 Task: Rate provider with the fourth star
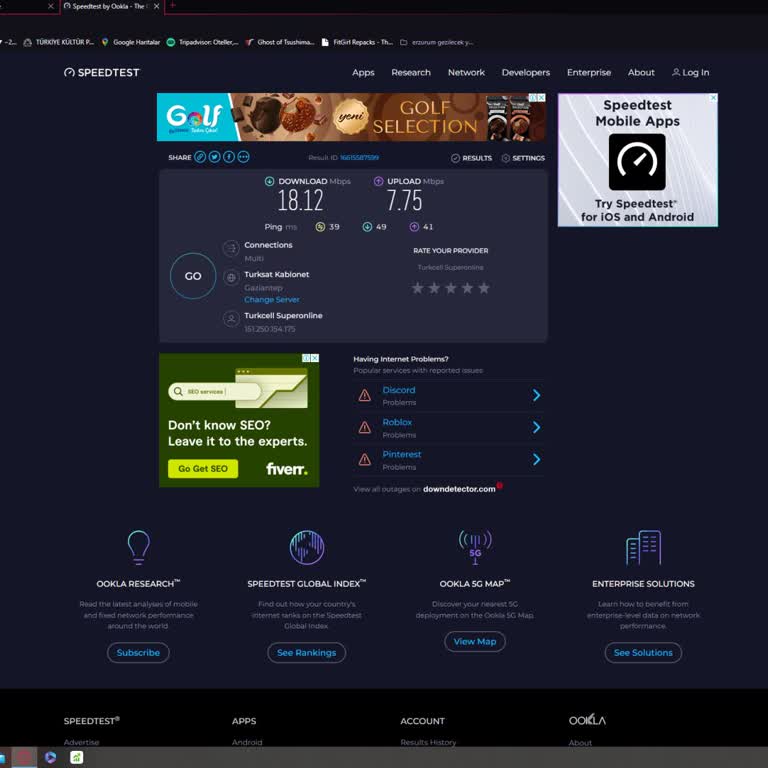pyautogui.click(x=467, y=288)
